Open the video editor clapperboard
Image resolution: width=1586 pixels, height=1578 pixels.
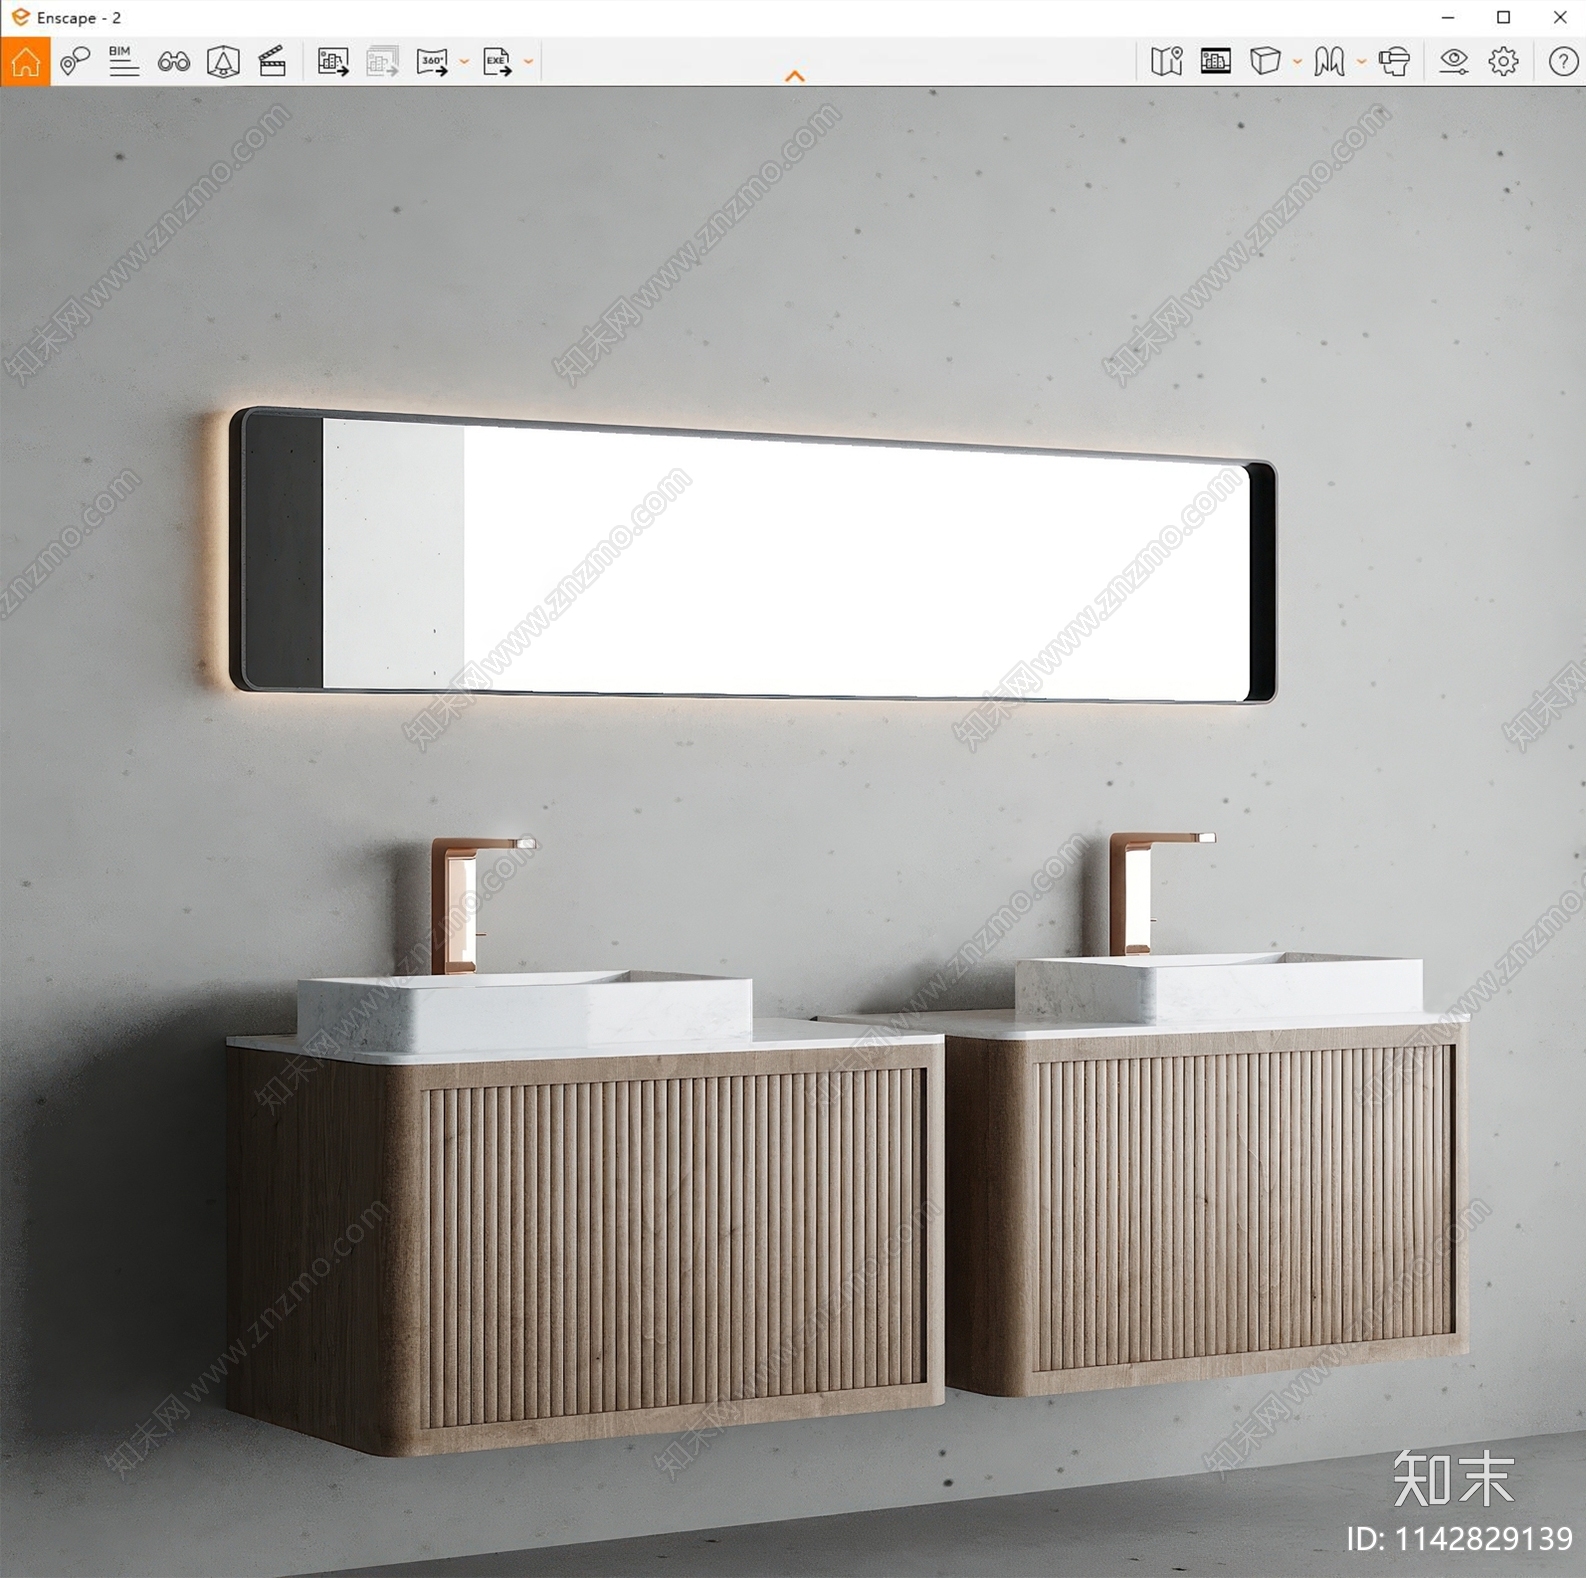point(272,62)
